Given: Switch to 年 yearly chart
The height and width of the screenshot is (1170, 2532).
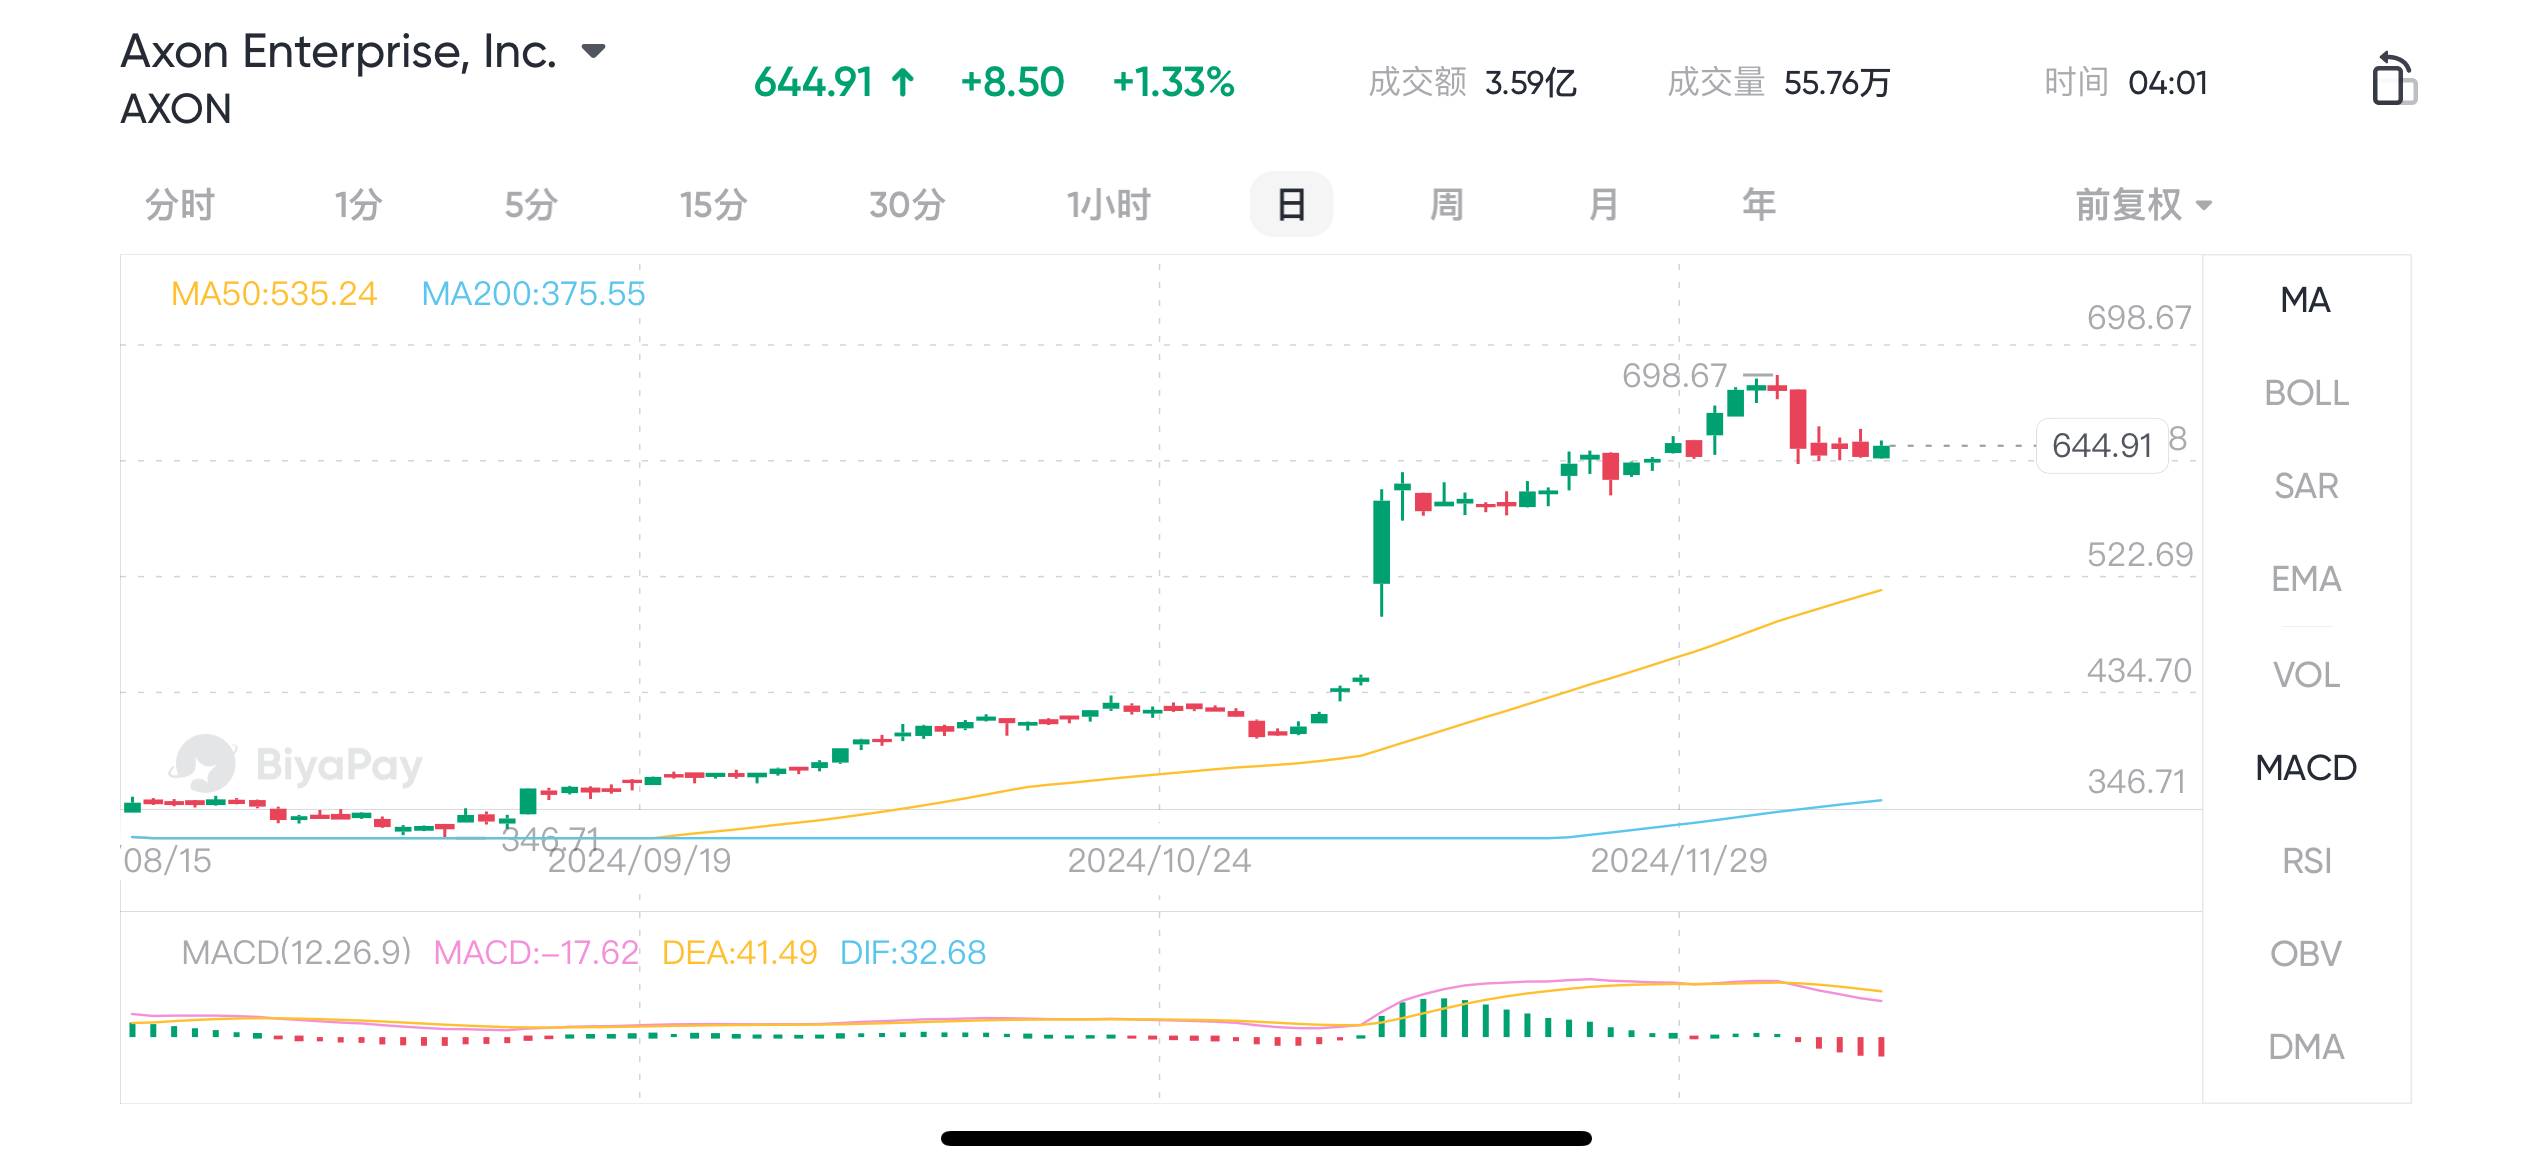Looking at the screenshot, I should [1759, 205].
